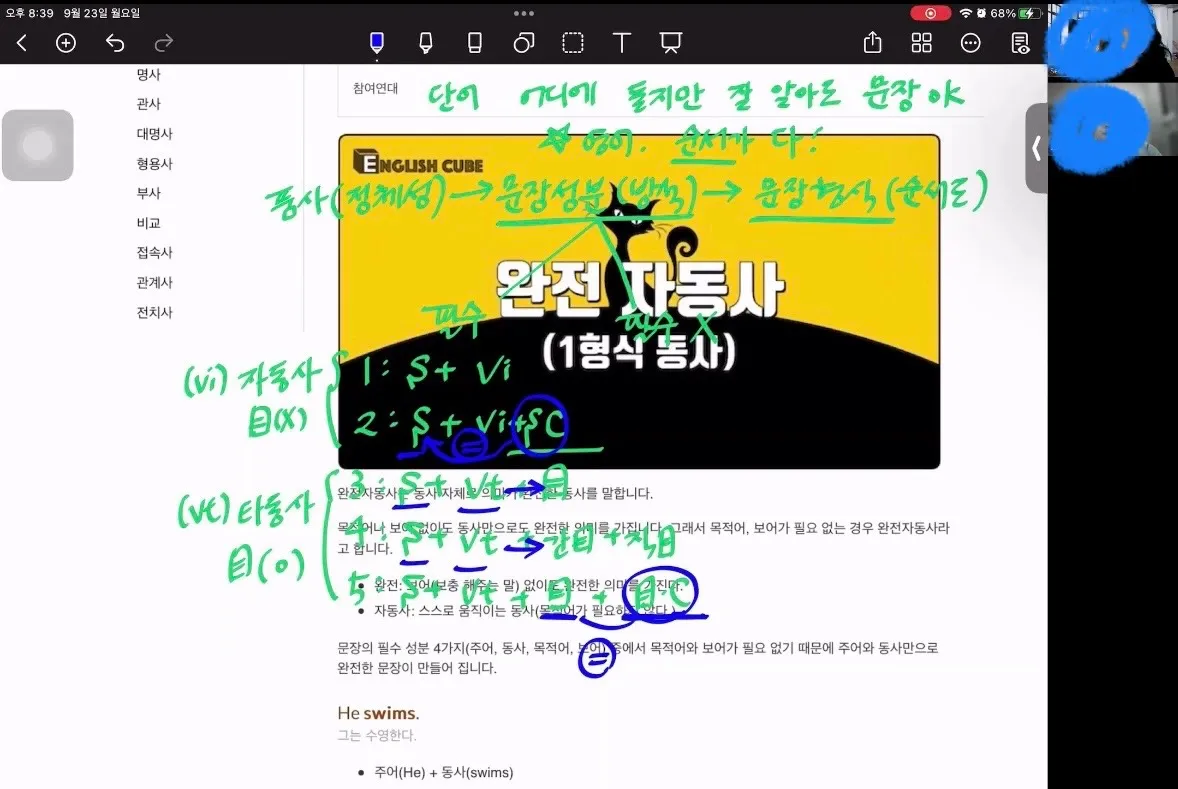Open 비교 in the sidebar
Screen dimensions: 1178x789
point(149,223)
